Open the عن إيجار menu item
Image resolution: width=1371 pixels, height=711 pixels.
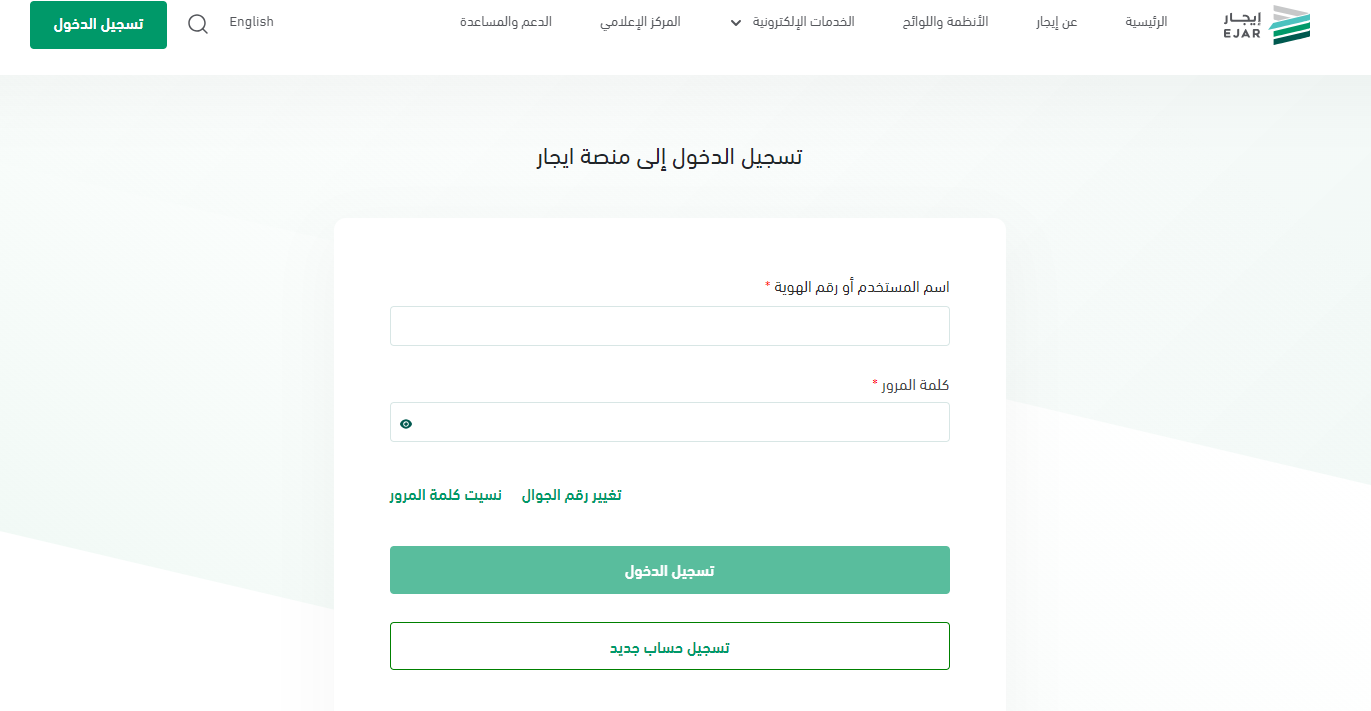1056,22
